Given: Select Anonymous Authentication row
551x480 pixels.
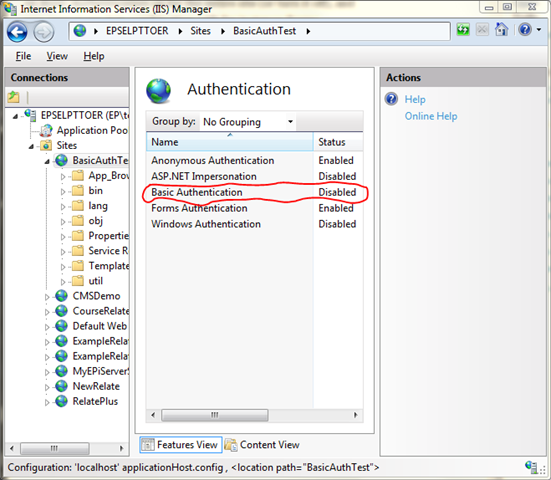Looking at the screenshot, I should pyautogui.click(x=255, y=161).
